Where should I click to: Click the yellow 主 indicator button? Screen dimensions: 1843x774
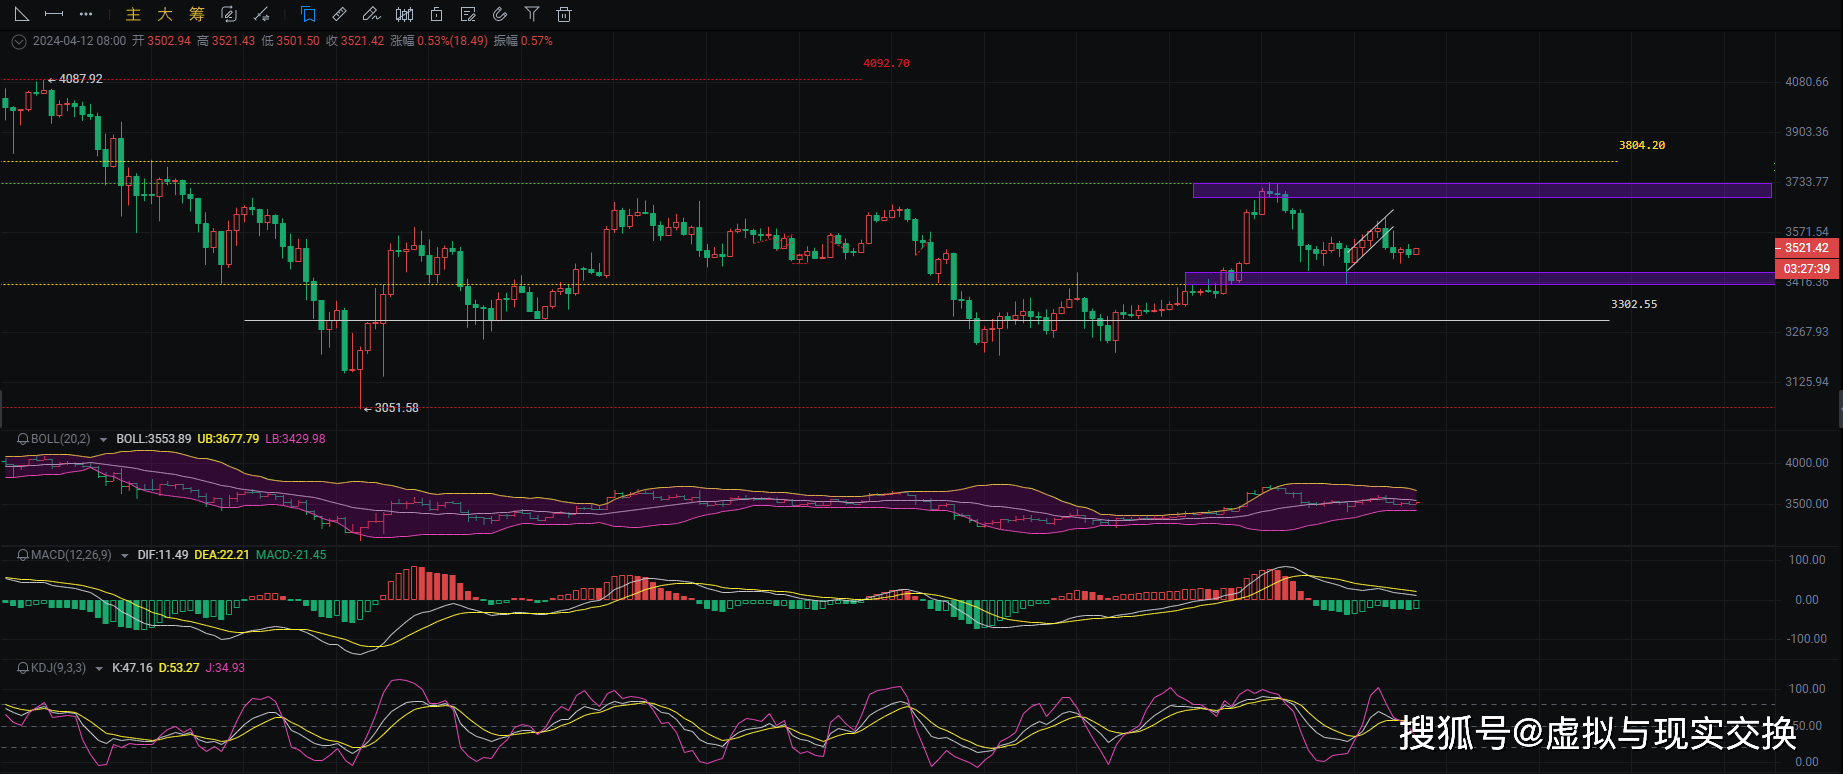click(133, 14)
